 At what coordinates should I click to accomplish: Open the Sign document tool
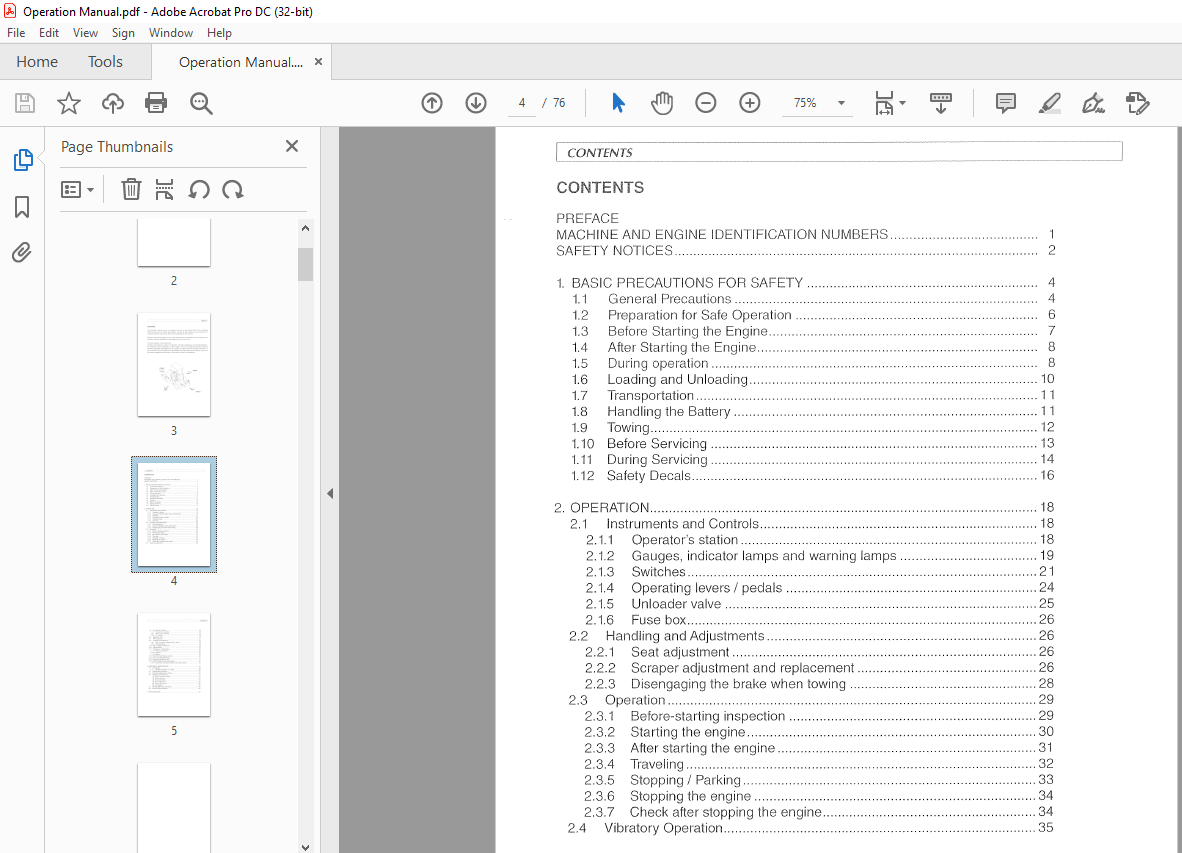tap(1093, 103)
